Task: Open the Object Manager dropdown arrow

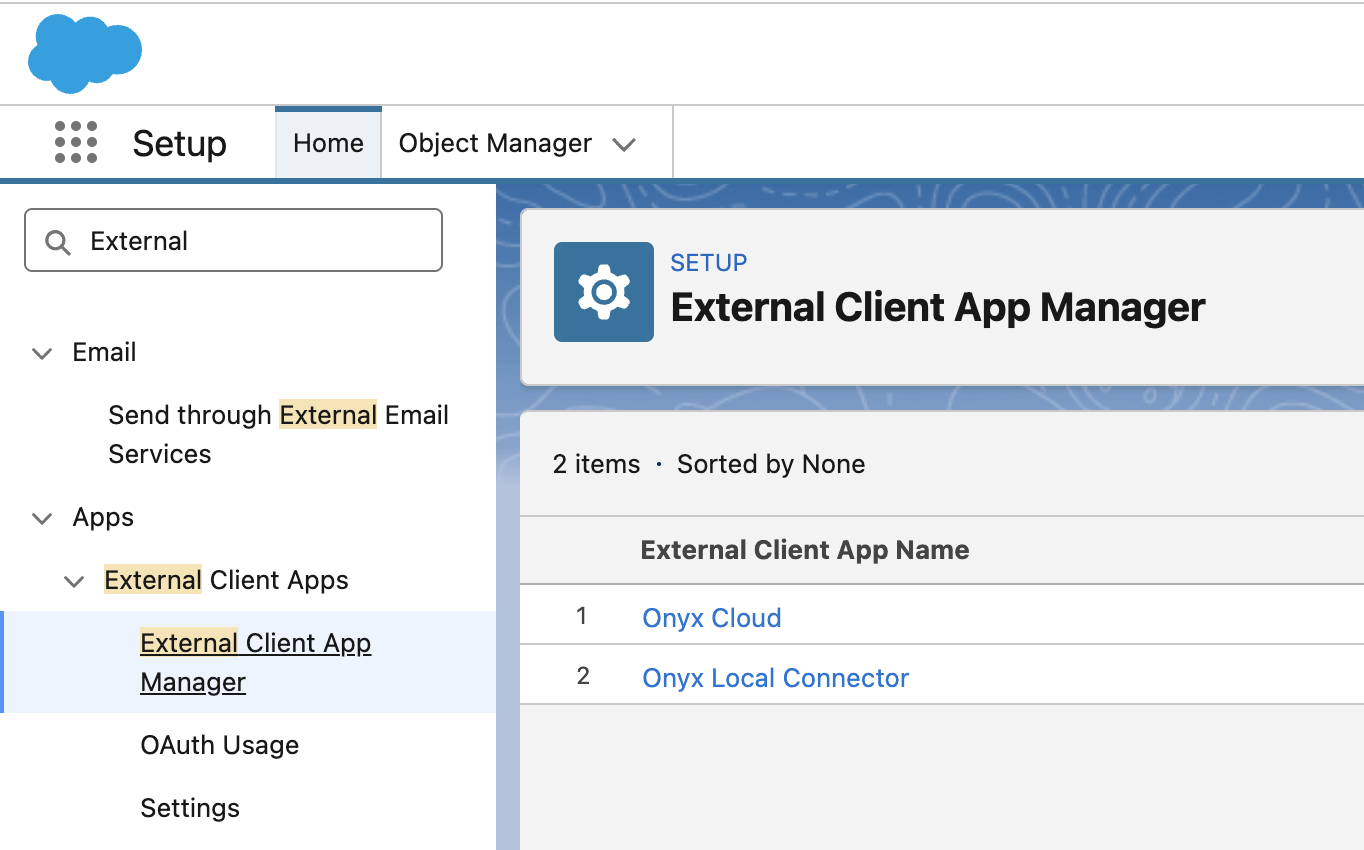Action: [624, 145]
